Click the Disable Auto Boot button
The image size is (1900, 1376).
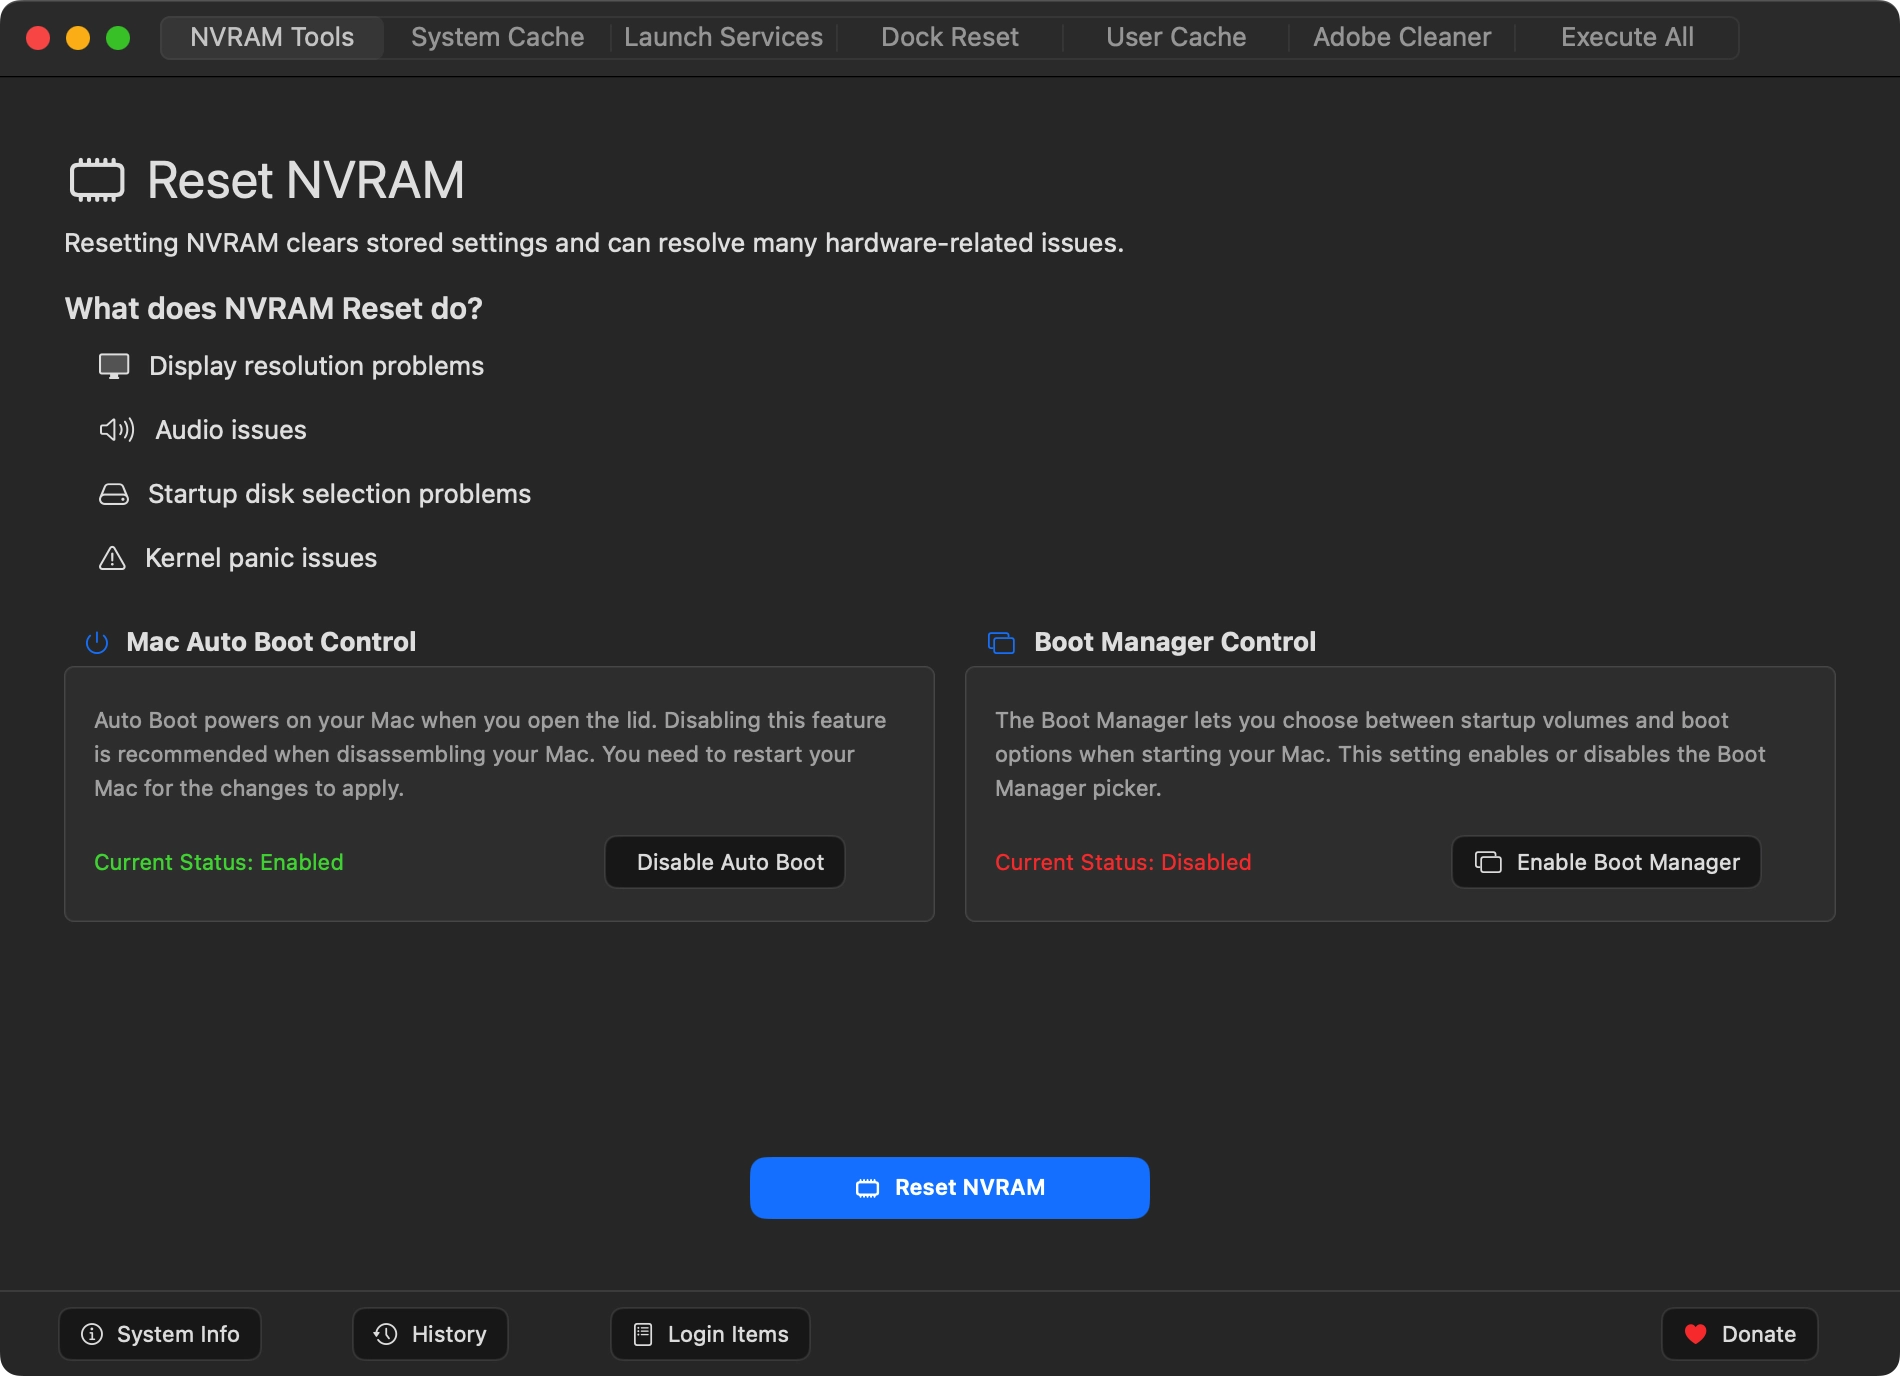tap(725, 862)
